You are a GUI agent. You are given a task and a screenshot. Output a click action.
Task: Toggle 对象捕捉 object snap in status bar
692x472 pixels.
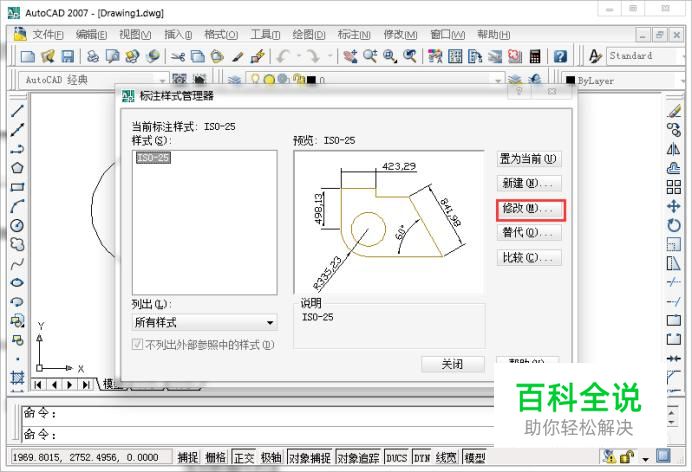(x=309, y=457)
